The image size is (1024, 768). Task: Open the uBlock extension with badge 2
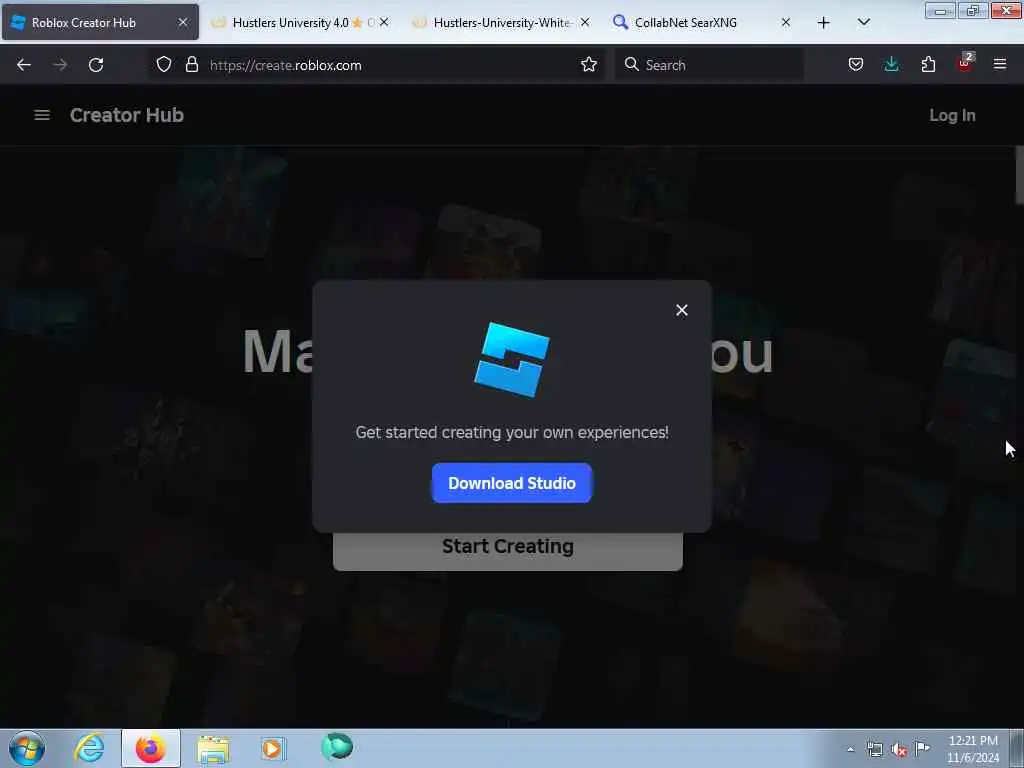[x=965, y=63]
